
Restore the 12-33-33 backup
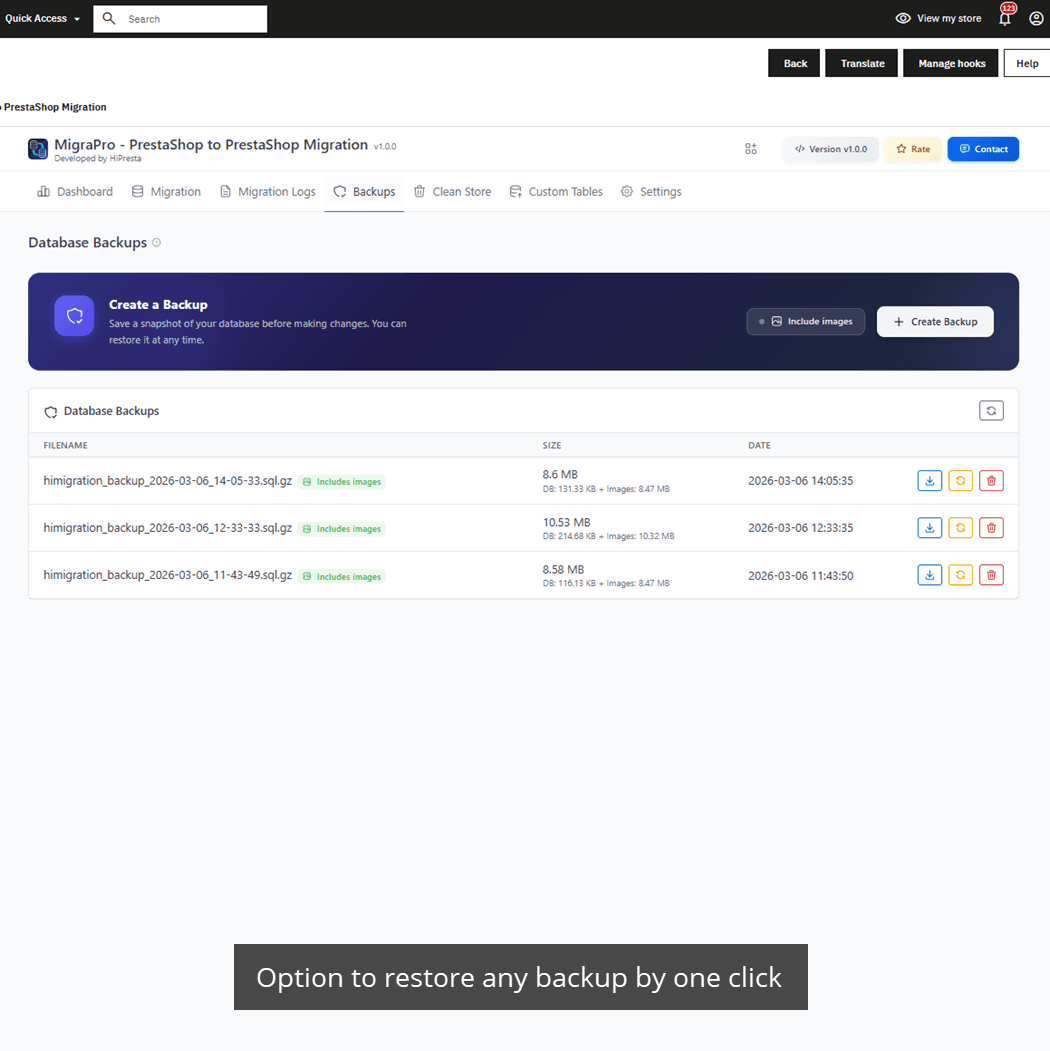point(960,528)
